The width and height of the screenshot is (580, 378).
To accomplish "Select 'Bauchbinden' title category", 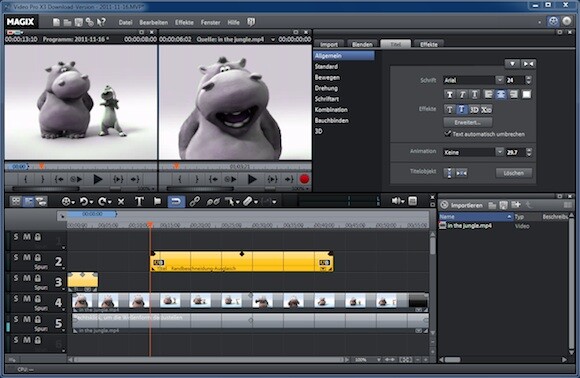I will click(x=332, y=121).
